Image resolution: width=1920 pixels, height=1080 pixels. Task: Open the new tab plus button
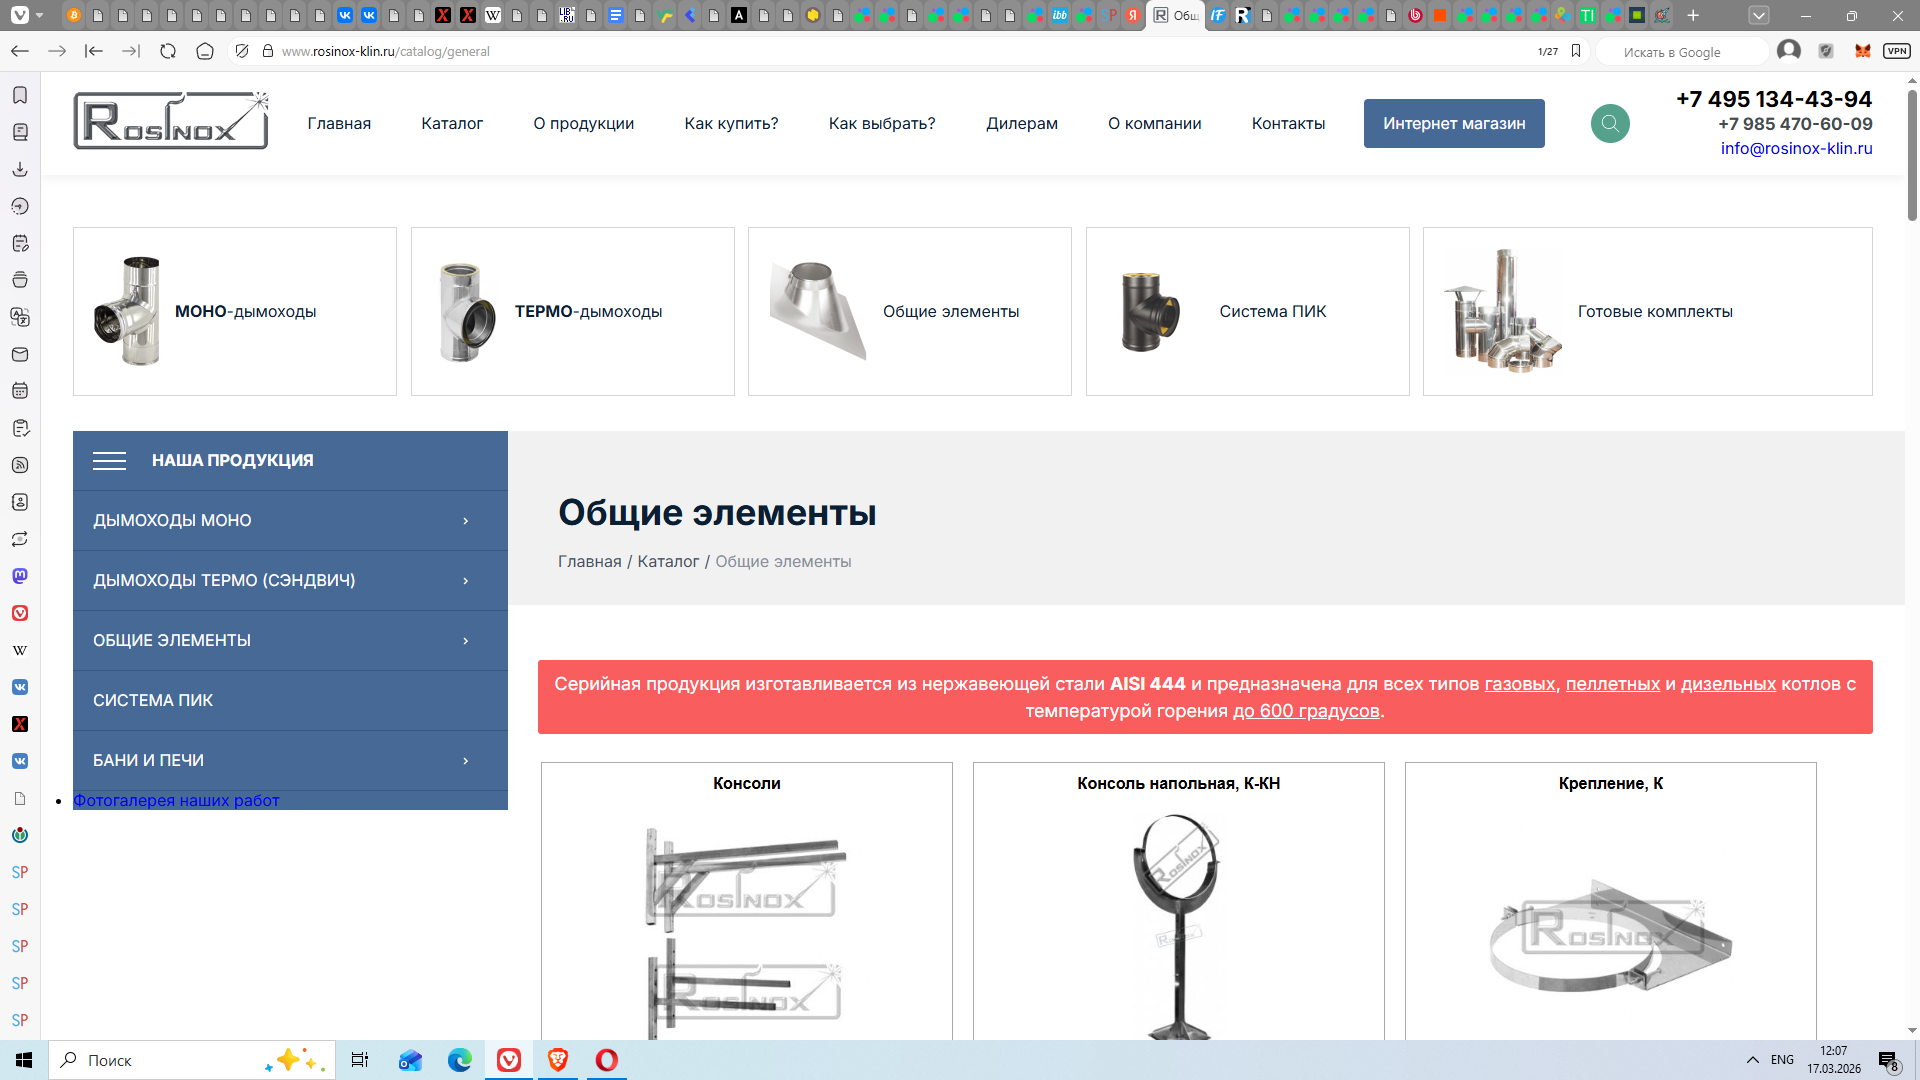click(x=1693, y=15)
